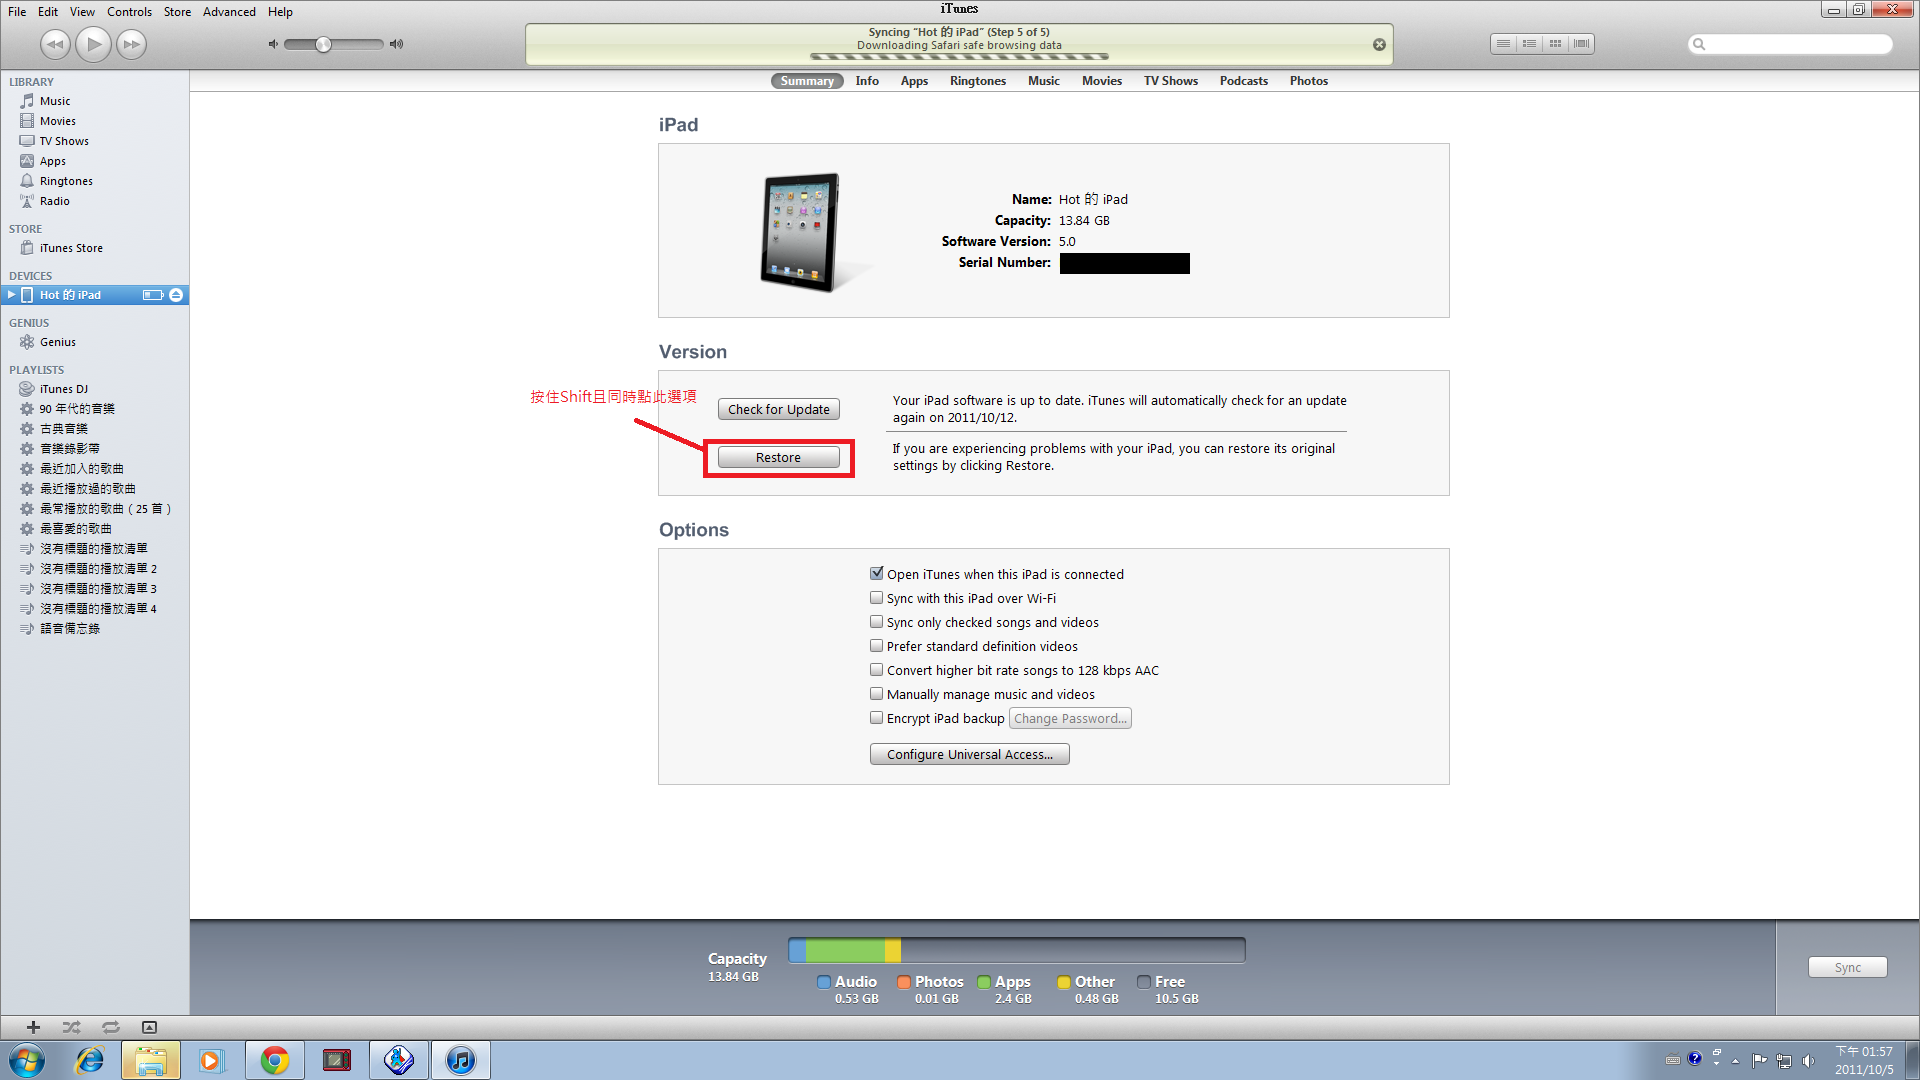Show the artwork viewer icon
The height and width of the screenshot is (1080, 1920).
coord(149,1027)
